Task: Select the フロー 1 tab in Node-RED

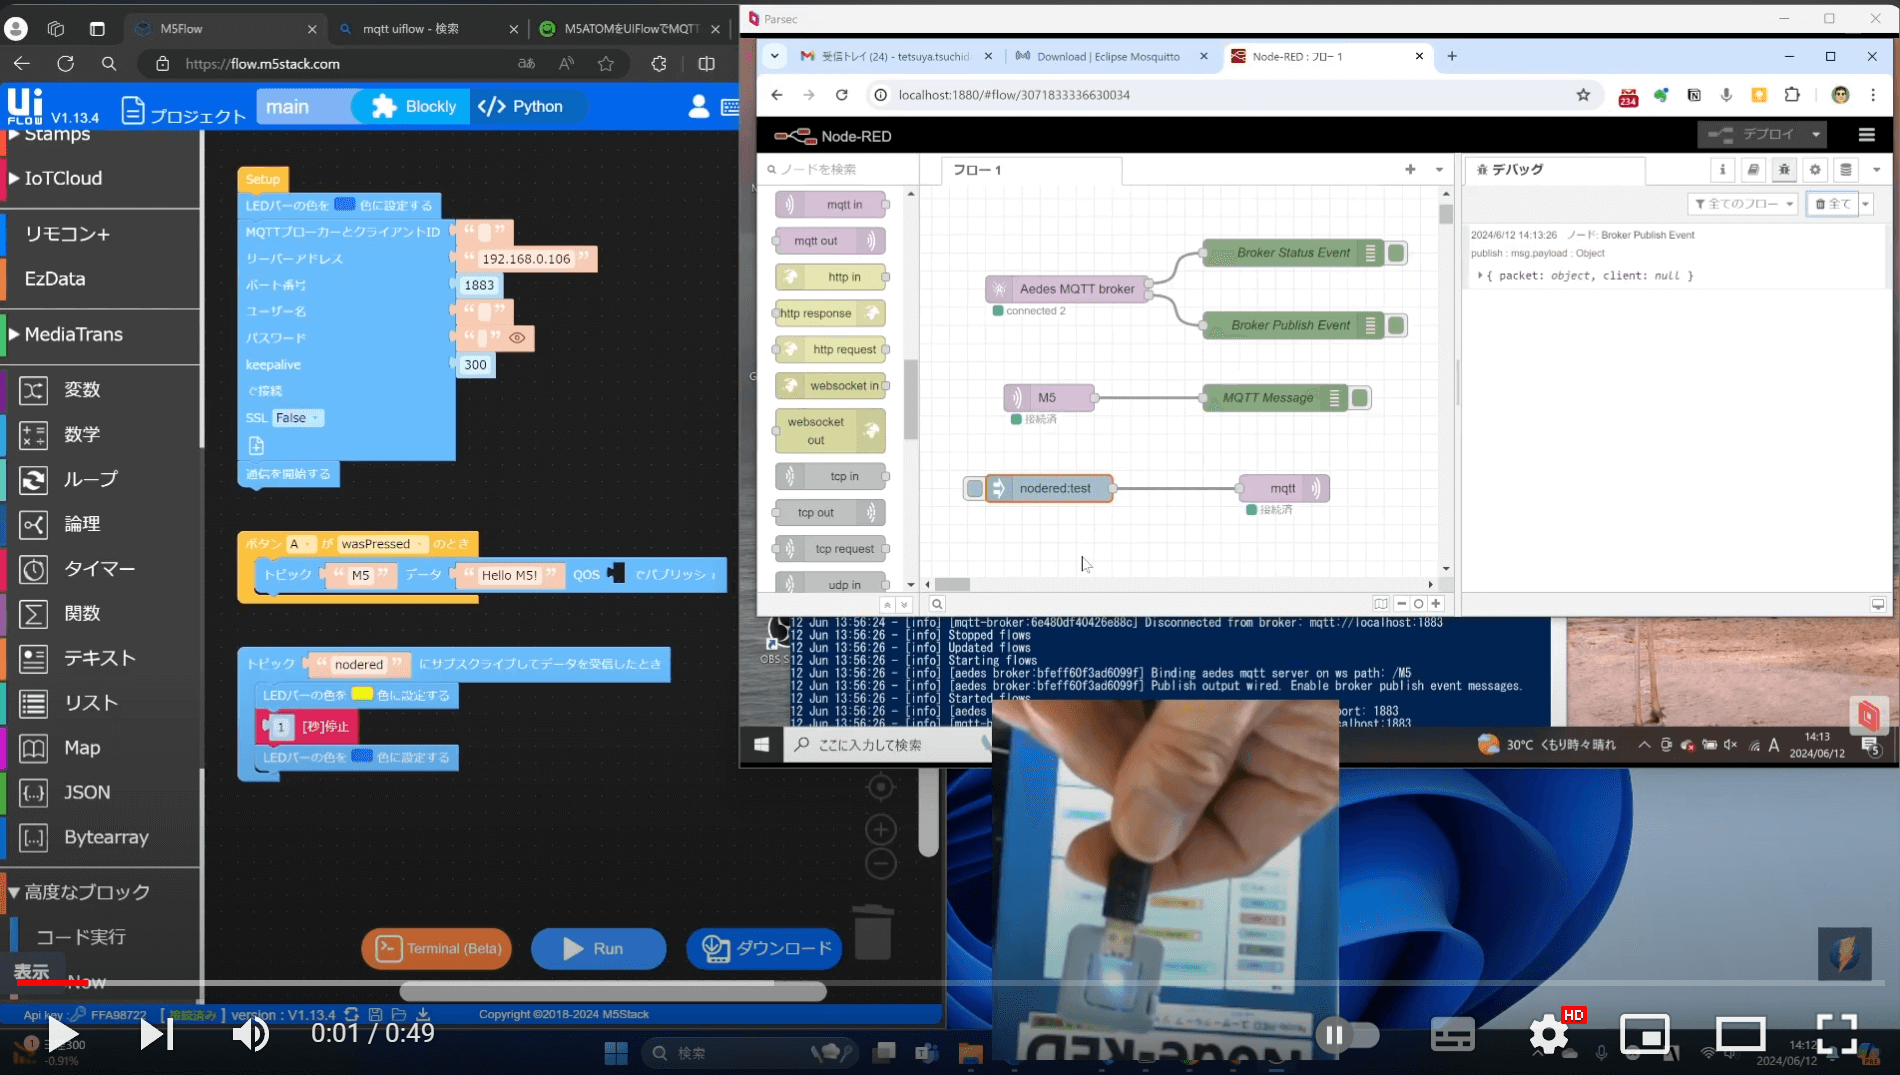Action: (x=977, y=170)
